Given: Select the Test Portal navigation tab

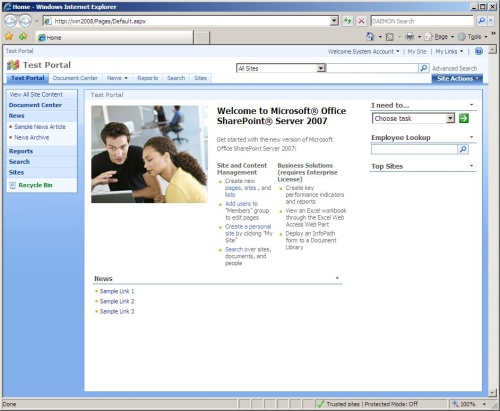Looking at the screenshot, I should click(28, 78).
